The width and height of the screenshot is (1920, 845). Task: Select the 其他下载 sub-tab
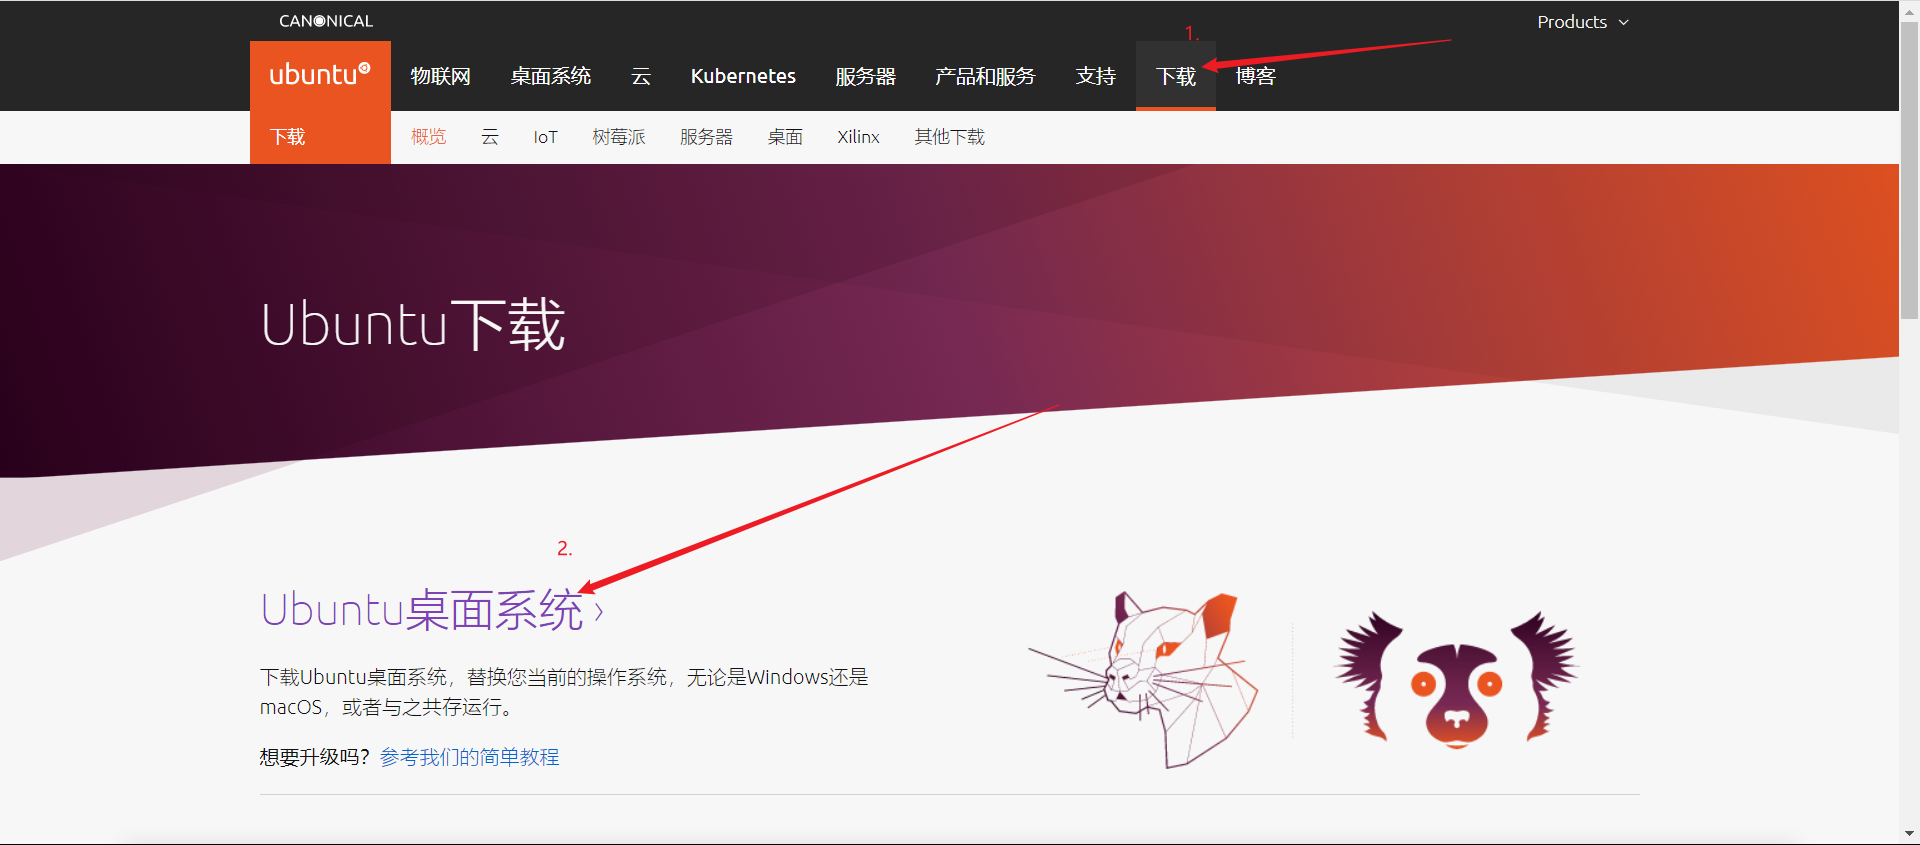tap(949, 137)
